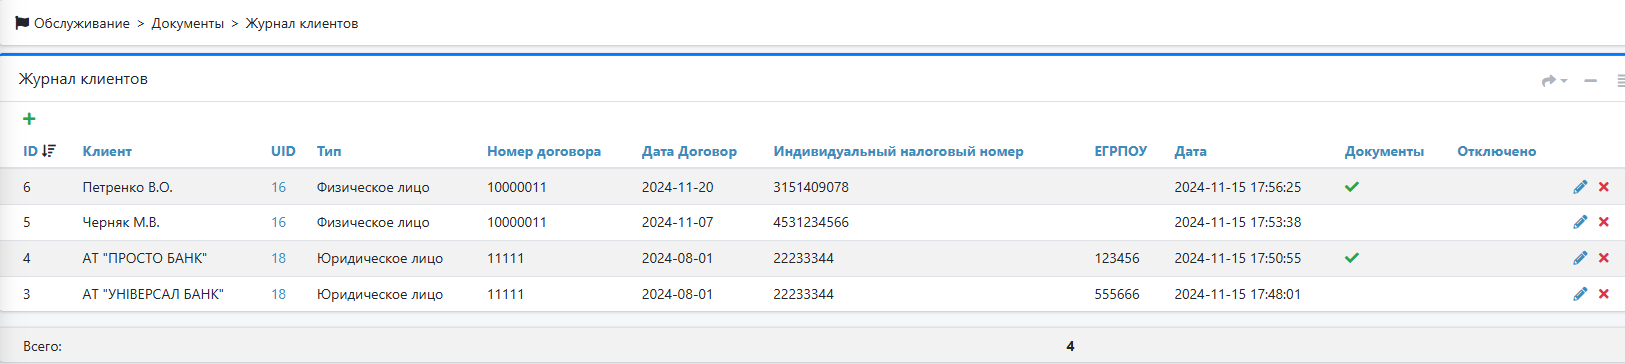Open UID 16 link for Петренко В.О.
The image size is (1625, 364).
click(278, 187)
